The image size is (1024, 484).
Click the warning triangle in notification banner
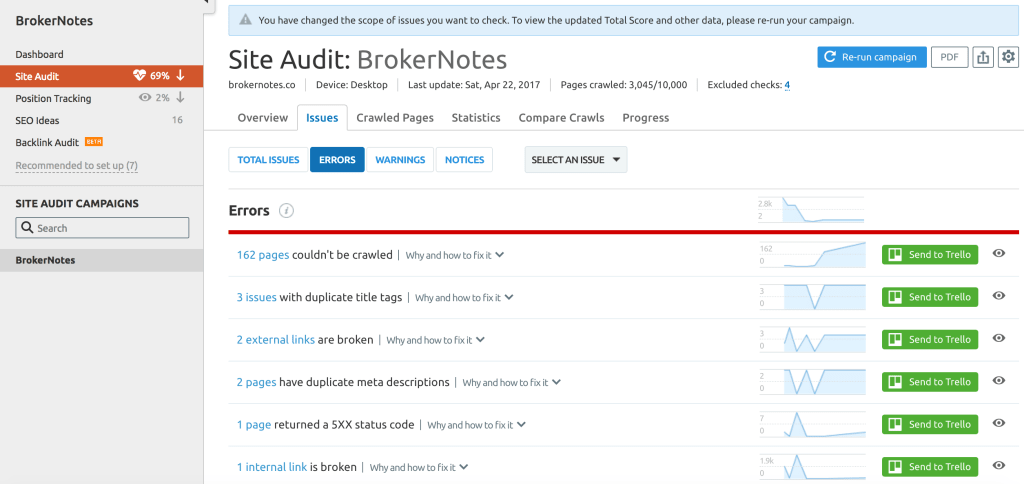[246, 20]
